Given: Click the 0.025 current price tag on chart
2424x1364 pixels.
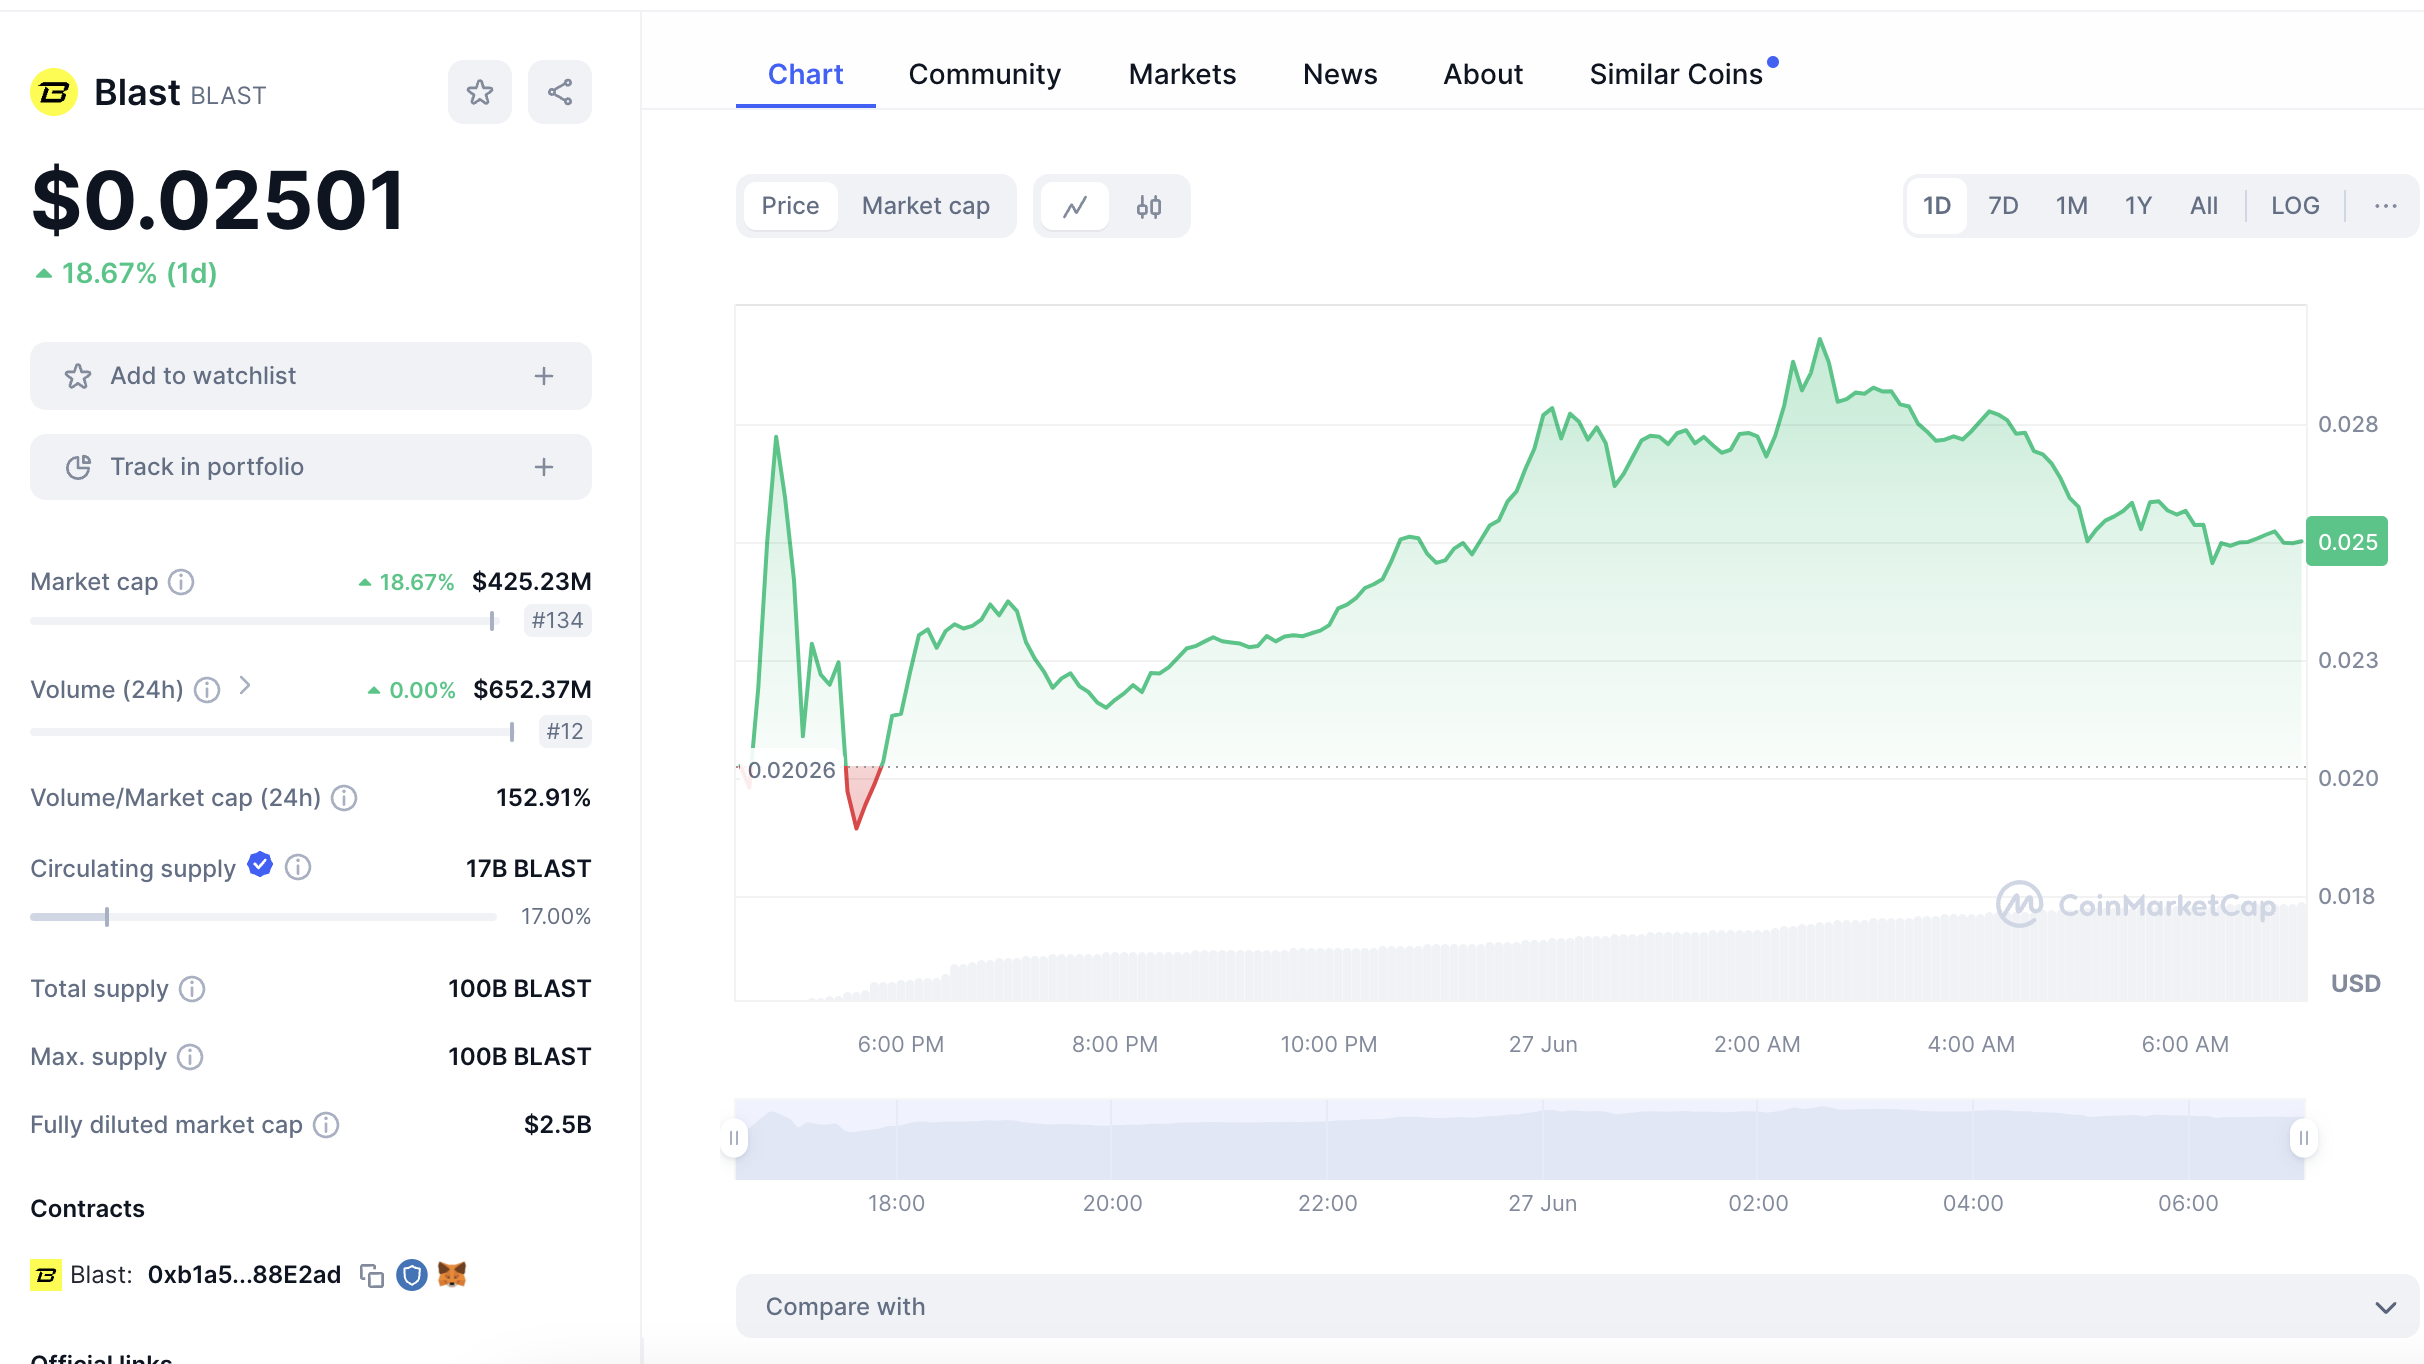Looking at the screenshot, I should pos(2347,542).
